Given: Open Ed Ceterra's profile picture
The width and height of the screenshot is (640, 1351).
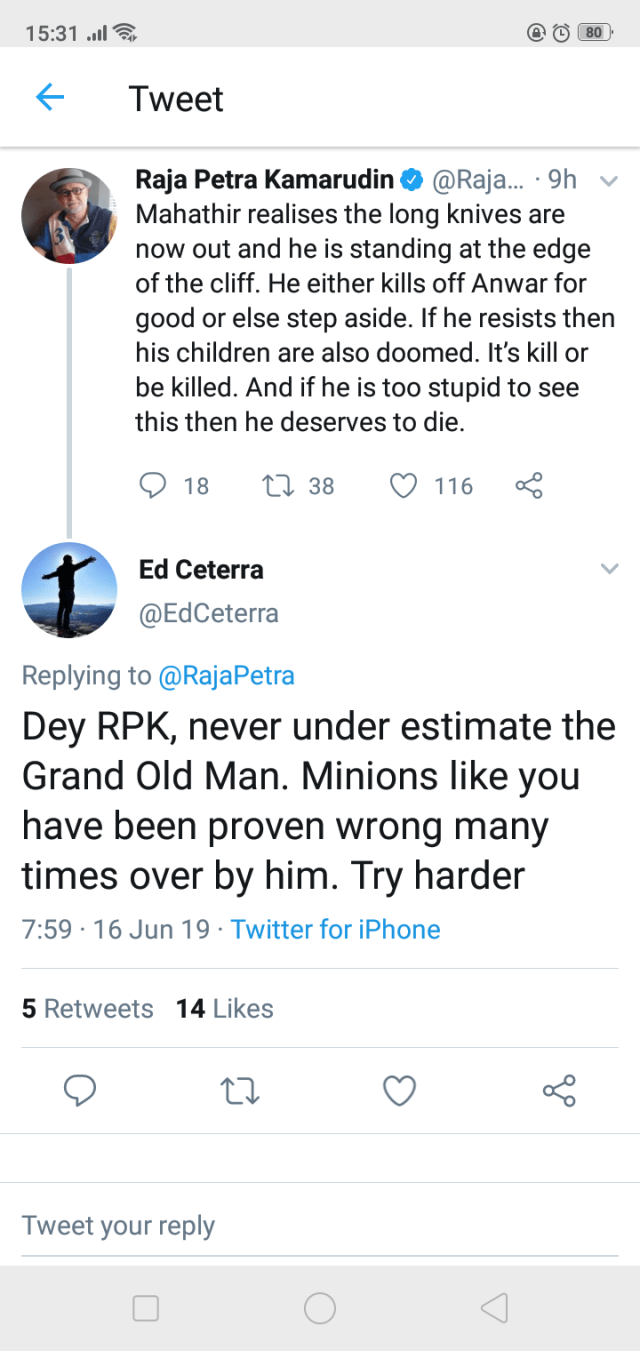Looking at the screenshot, I should (x=69, y=590).
